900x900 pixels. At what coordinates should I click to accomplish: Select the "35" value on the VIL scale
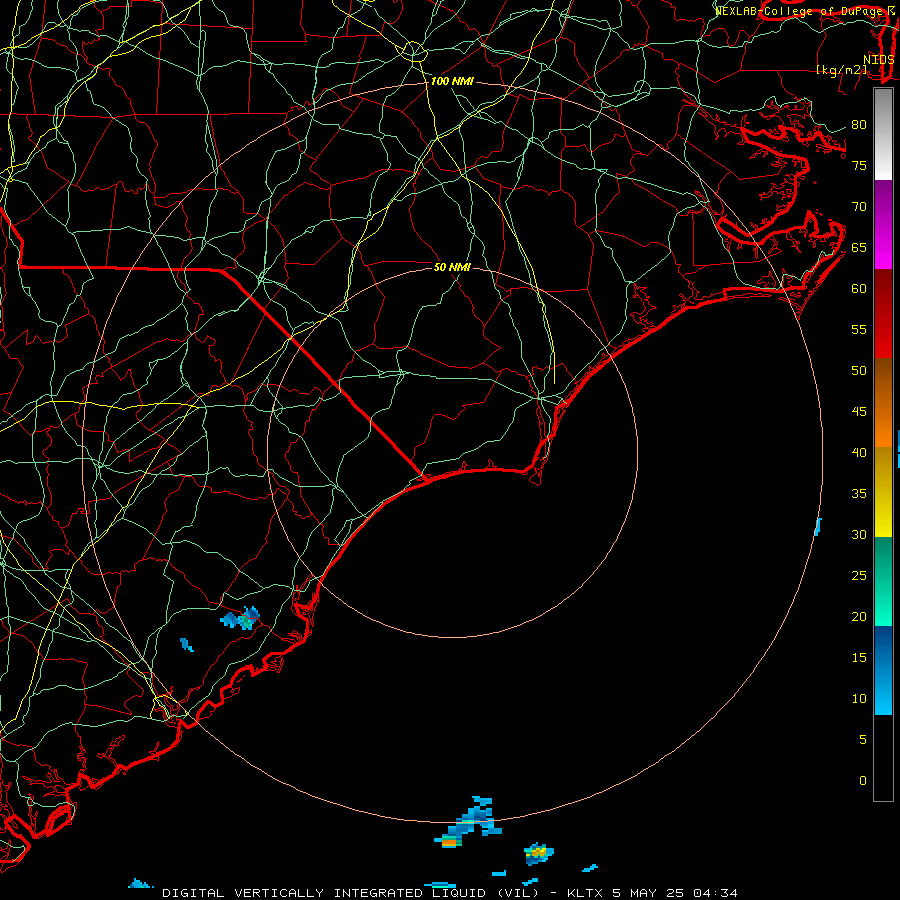[x=859, y=494]
